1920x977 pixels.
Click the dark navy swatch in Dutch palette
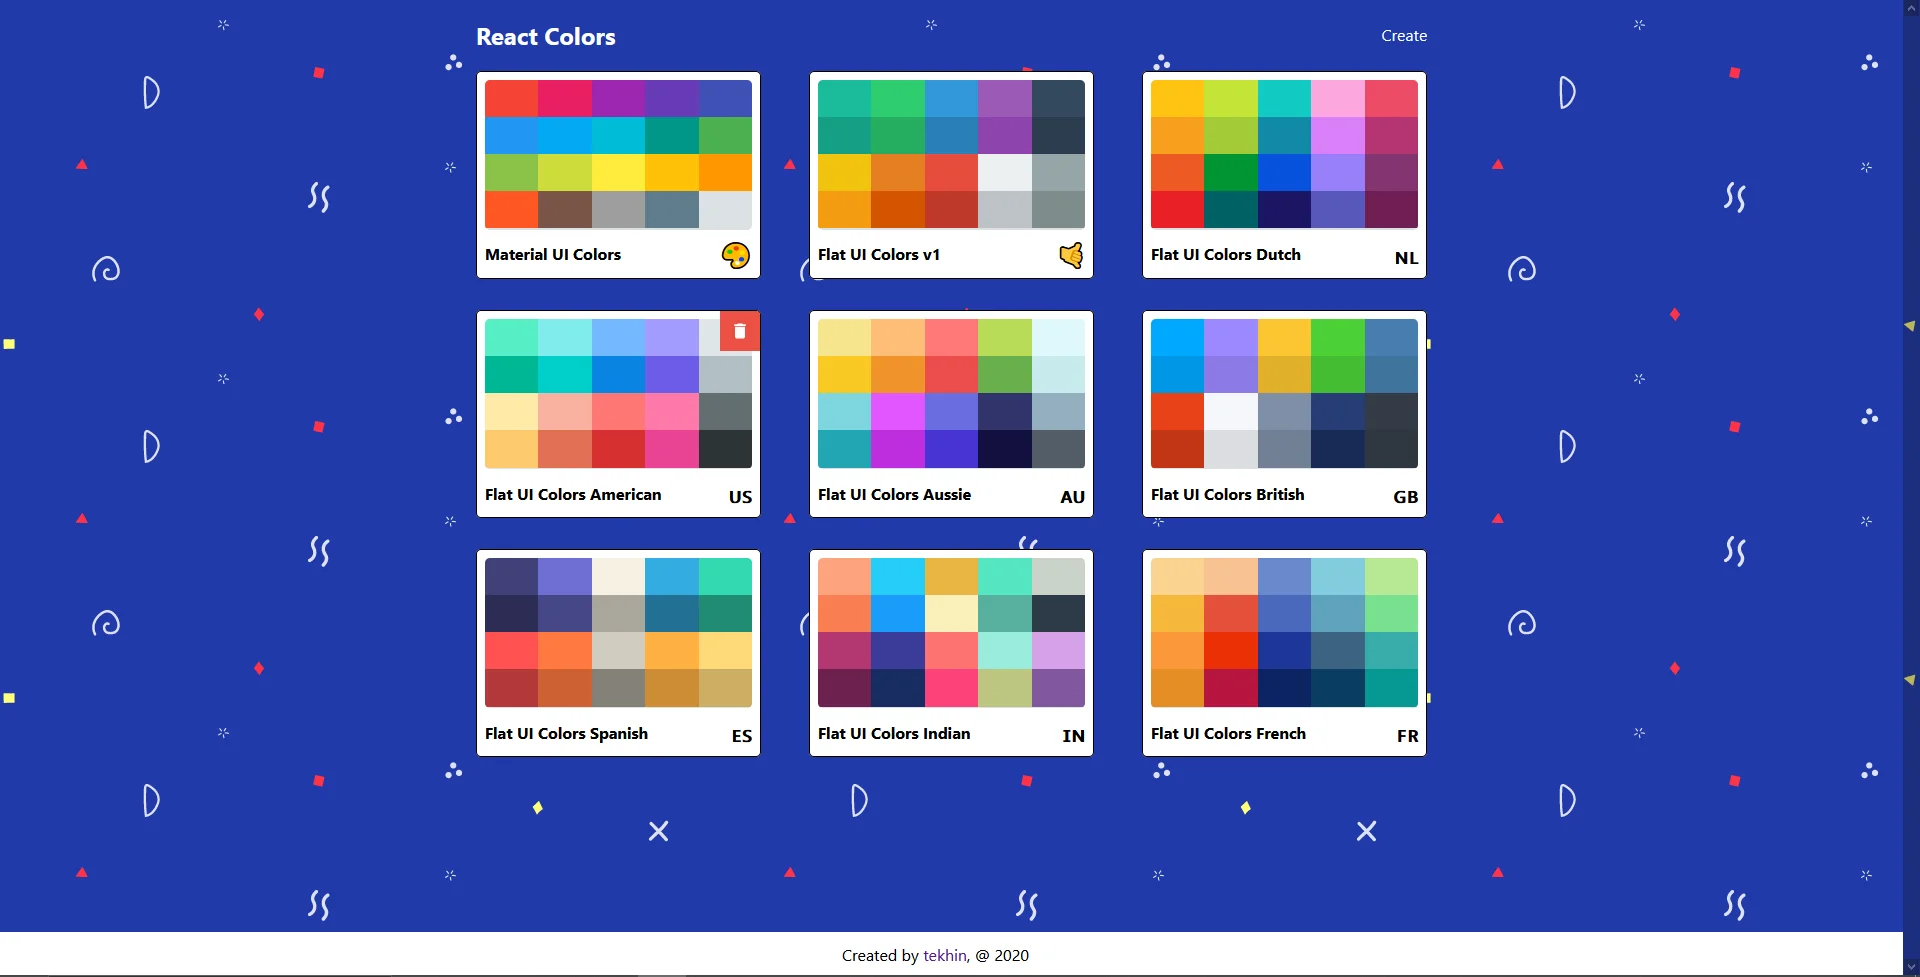pyautogui.click(x=1284, y=210)
